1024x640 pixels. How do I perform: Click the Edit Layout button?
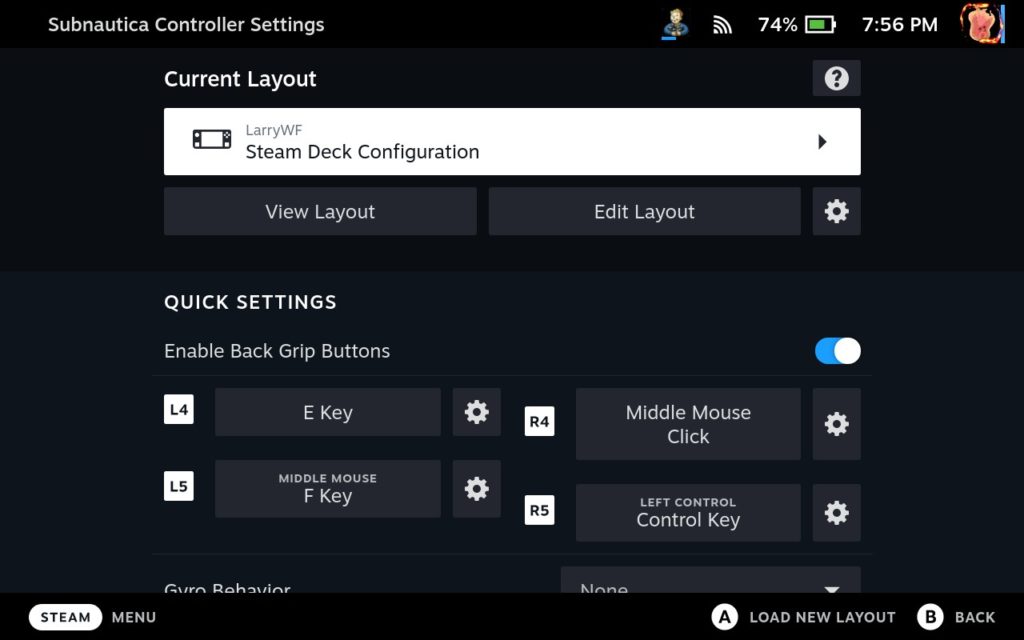(644, 212)
